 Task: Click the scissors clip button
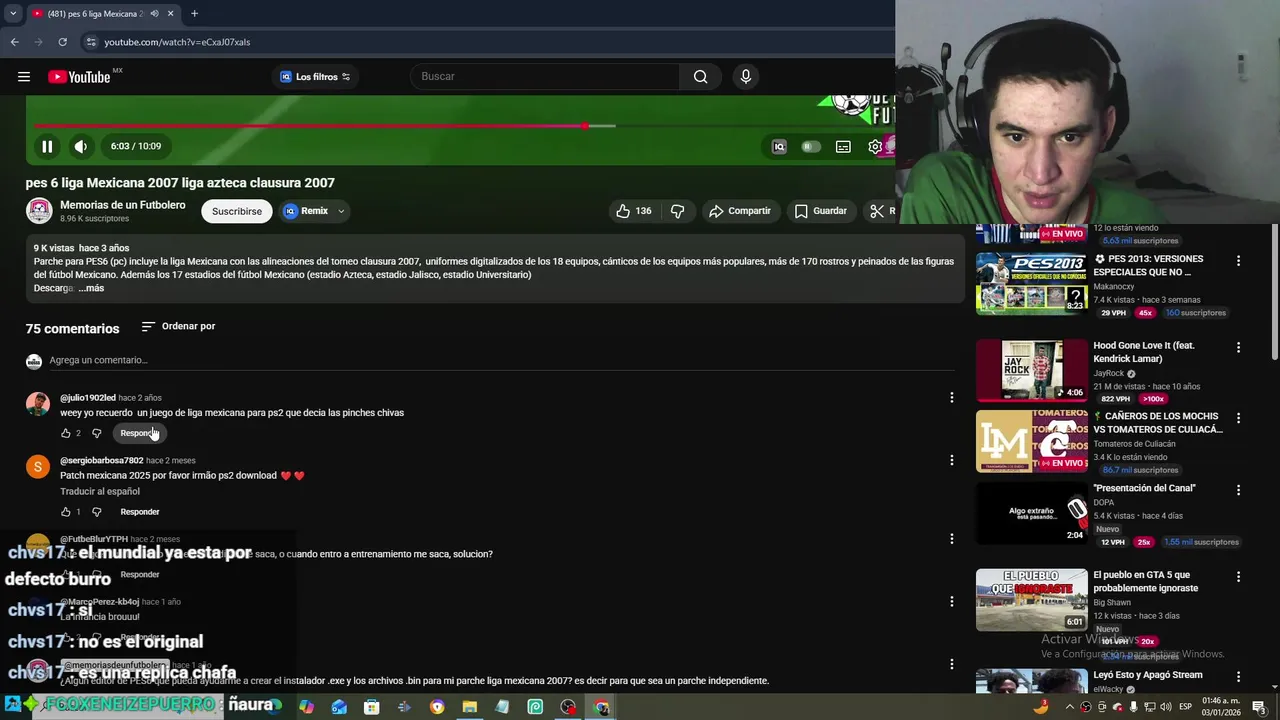click(x=879, y=211)
